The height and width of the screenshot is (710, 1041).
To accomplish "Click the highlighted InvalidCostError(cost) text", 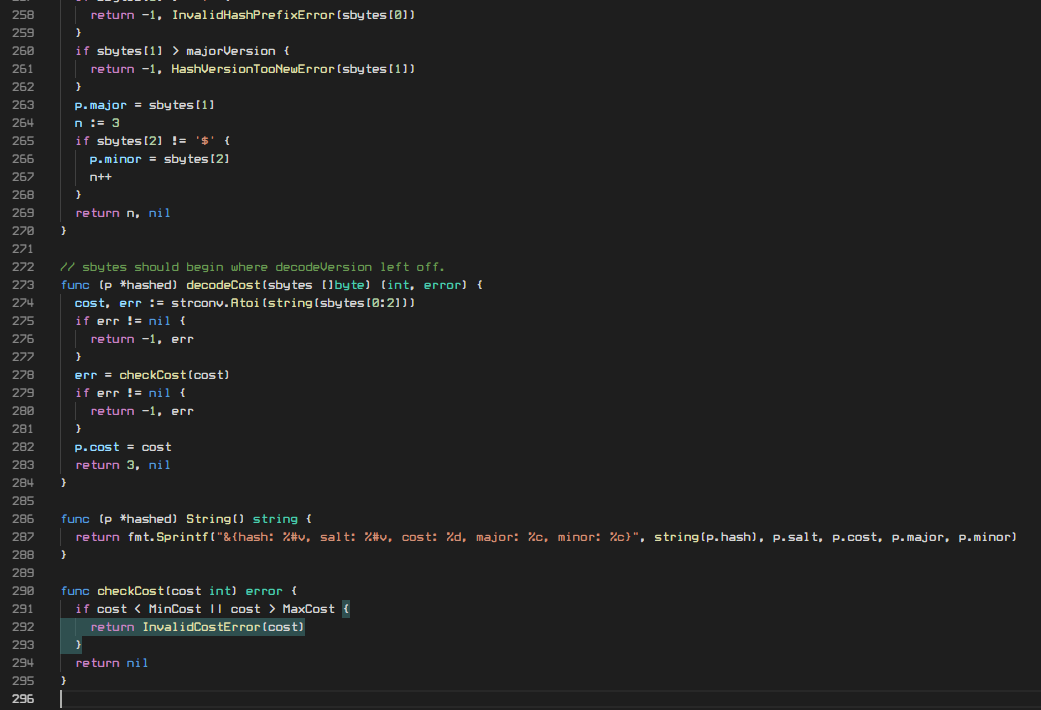I will coord(222,626).
